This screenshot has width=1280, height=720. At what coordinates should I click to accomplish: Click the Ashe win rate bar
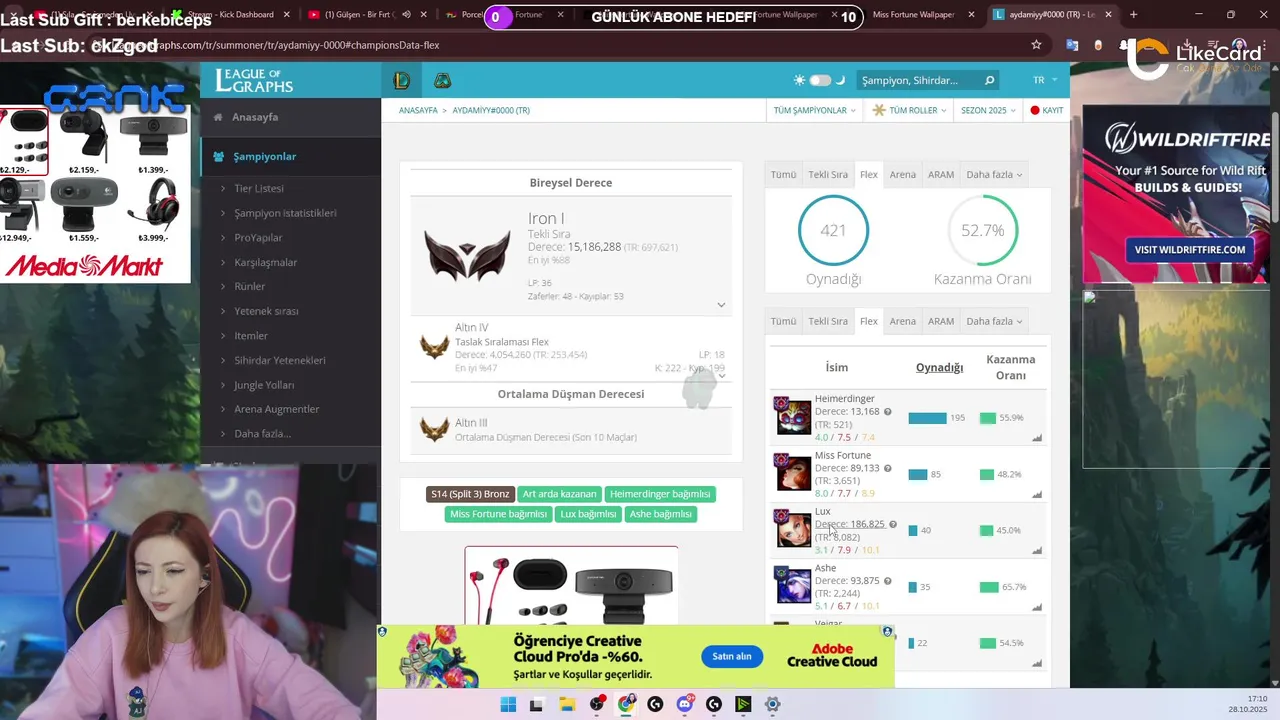pos(989,587)
